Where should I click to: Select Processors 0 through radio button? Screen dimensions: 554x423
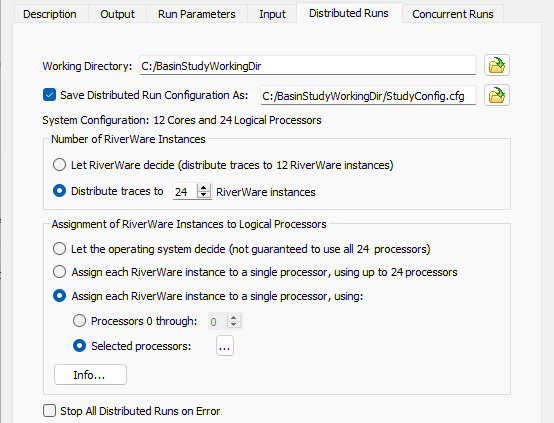pyautogui.click(x=79, y=321)
